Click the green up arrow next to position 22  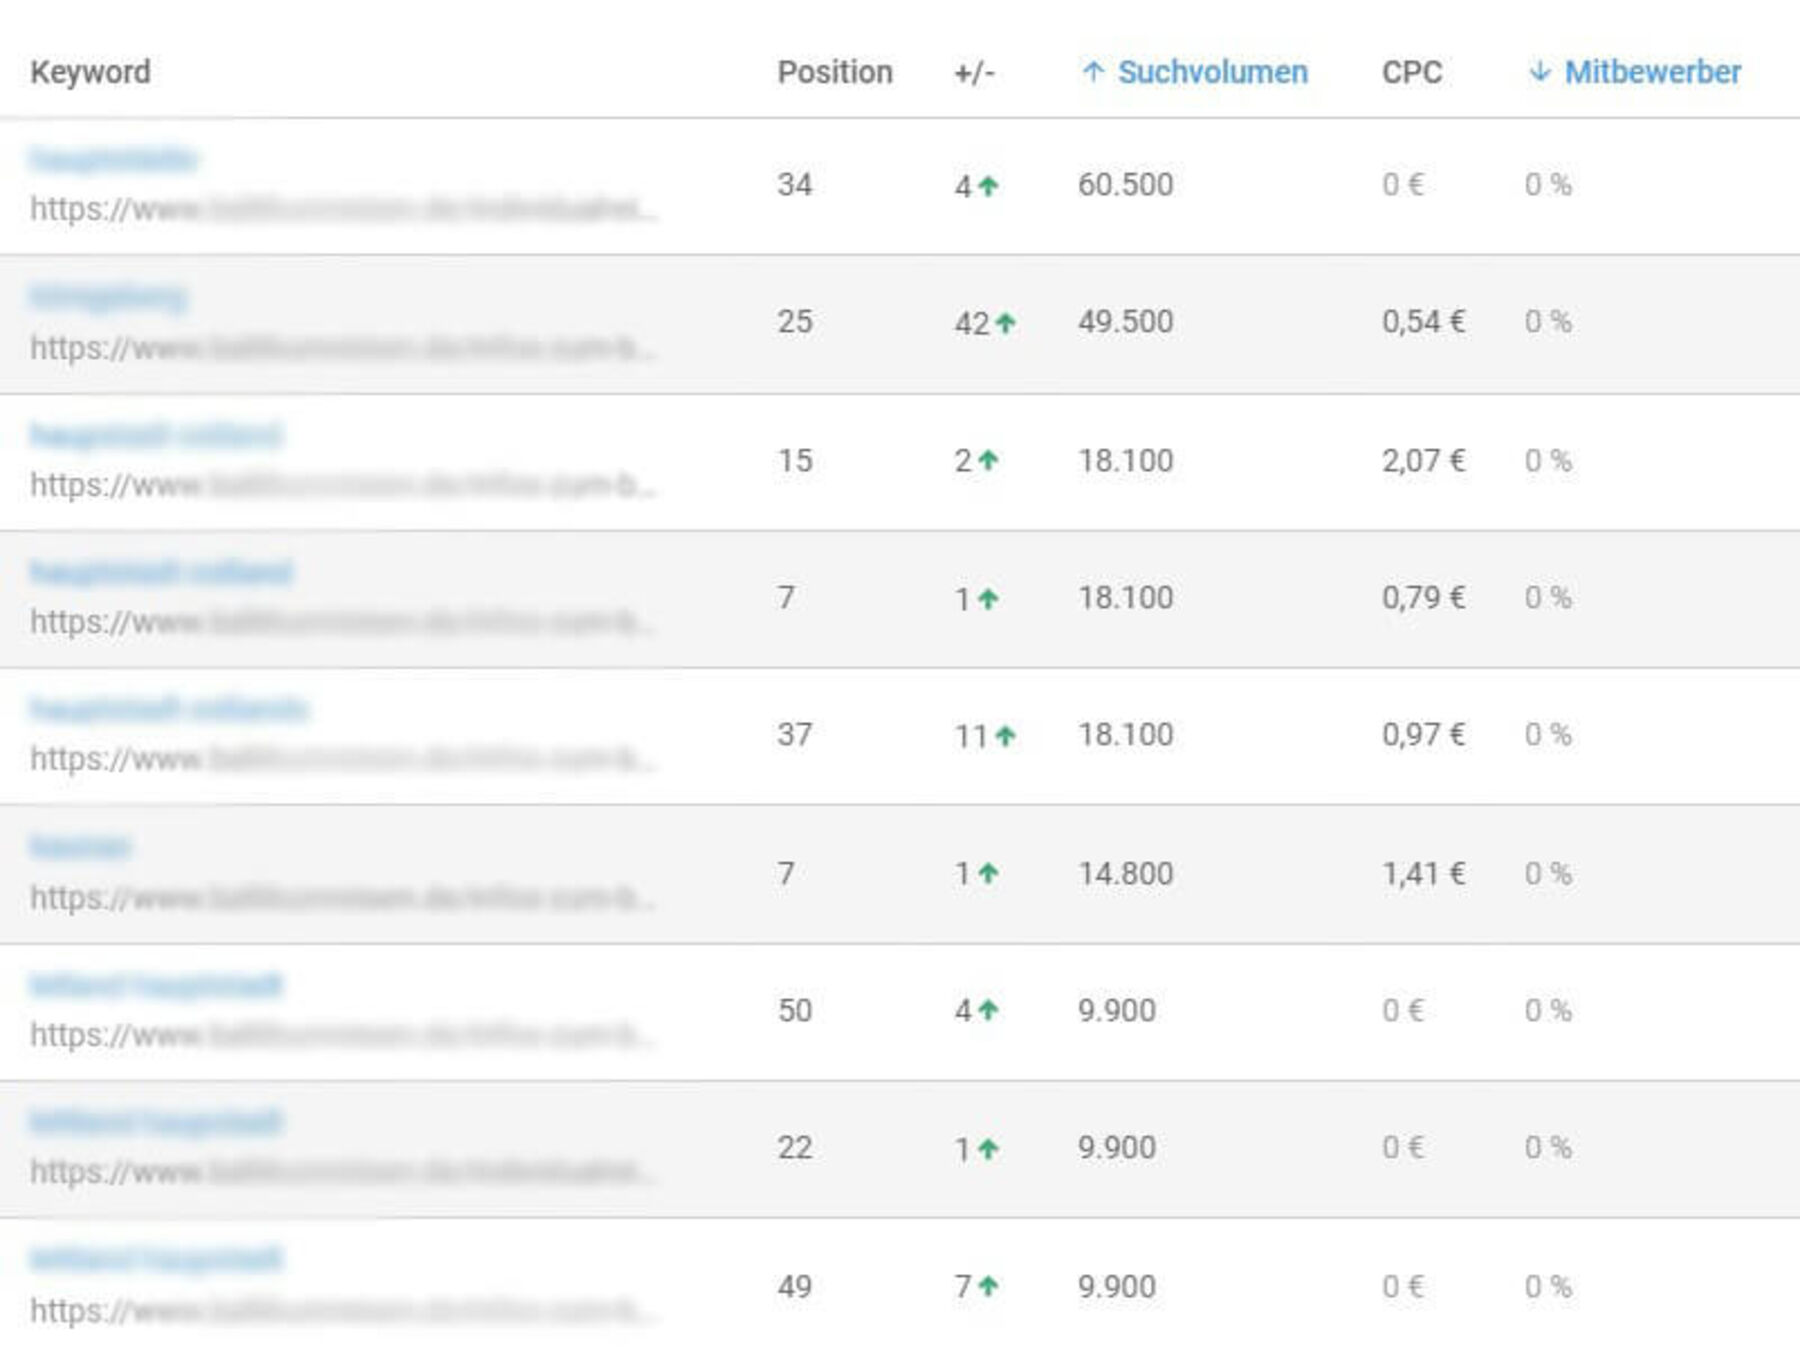(x=988, y=1147)
